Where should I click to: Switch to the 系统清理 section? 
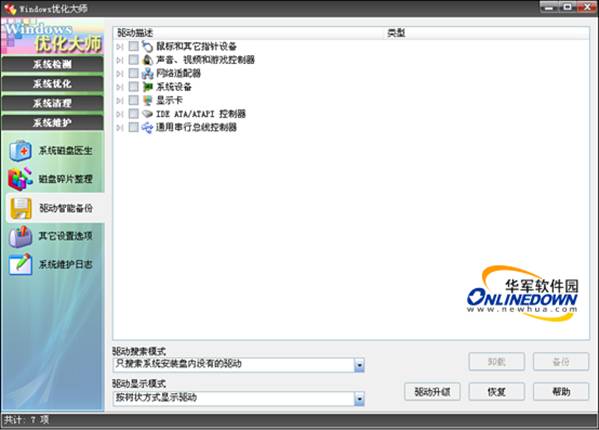(x=52, y=103)
